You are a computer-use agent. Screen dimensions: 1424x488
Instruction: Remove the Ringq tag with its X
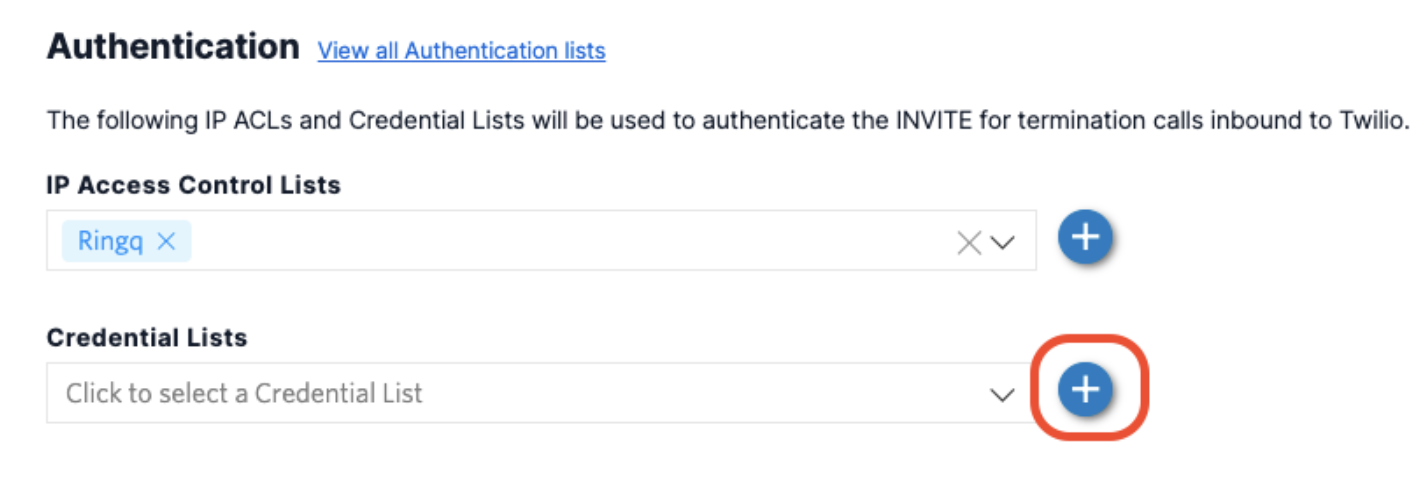pyautogui.click(x=167, y=241)
